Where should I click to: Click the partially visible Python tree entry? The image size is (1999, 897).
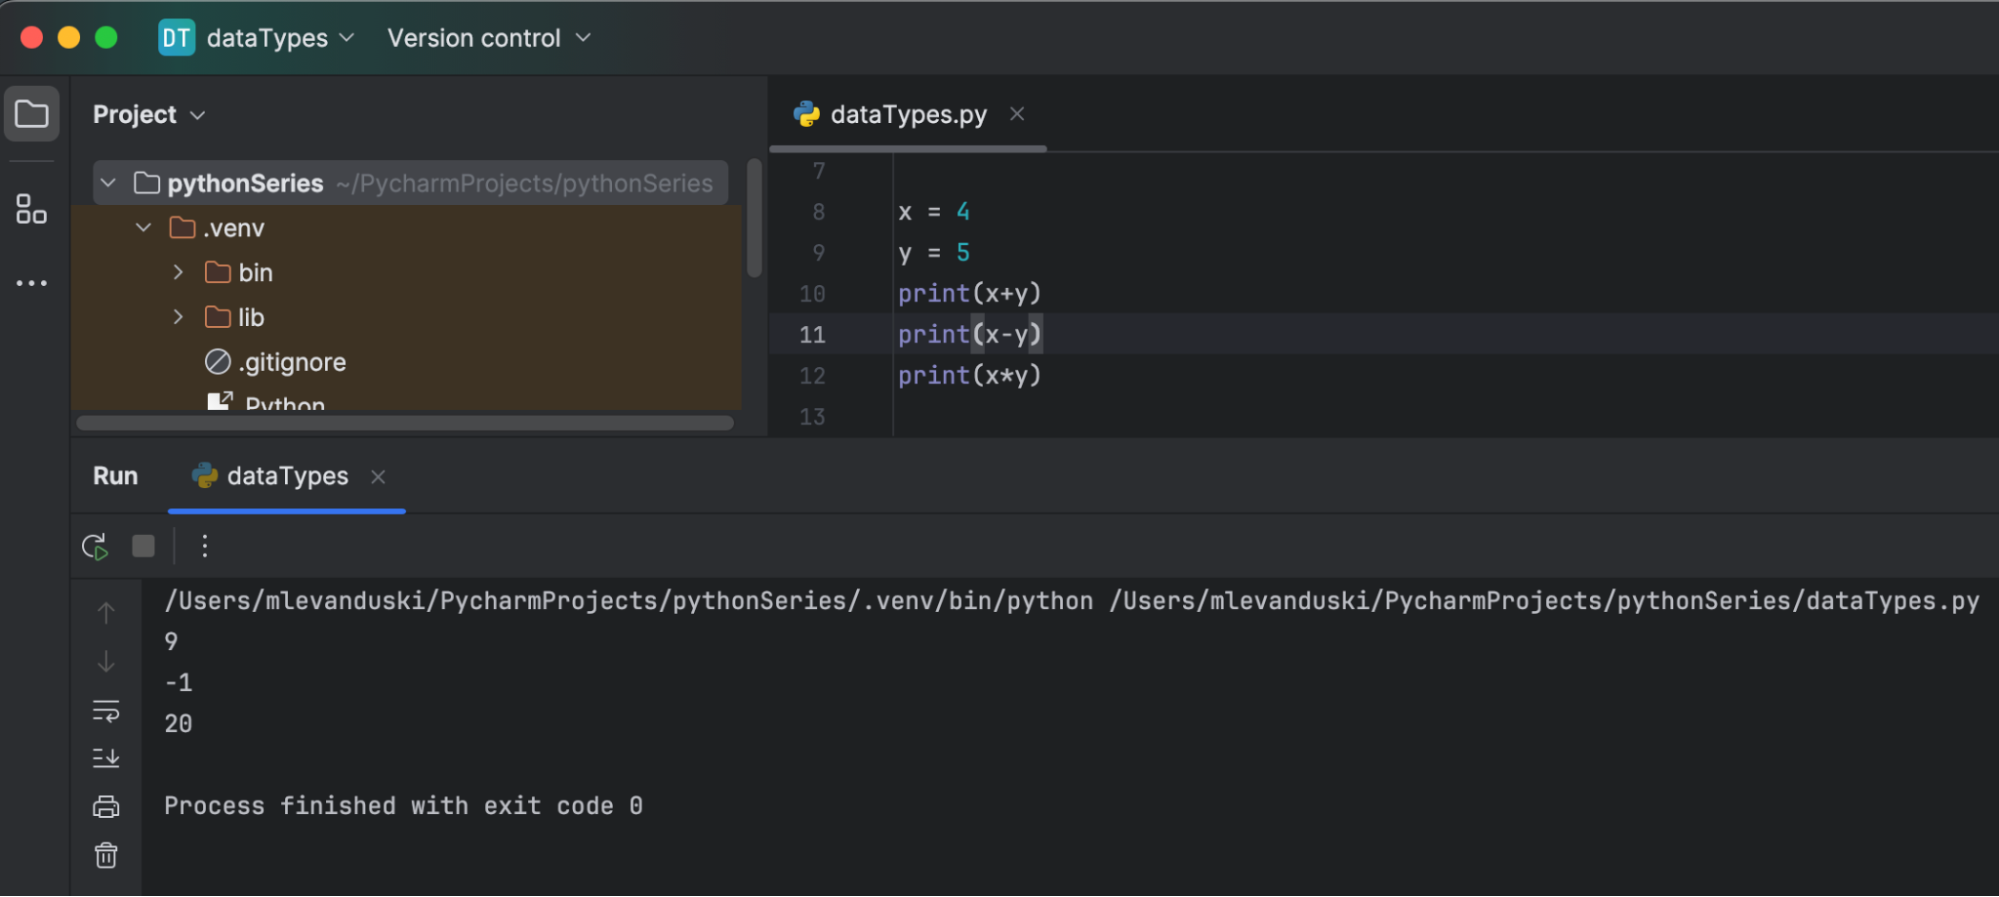pyautogui.click(x=284, y=402)
